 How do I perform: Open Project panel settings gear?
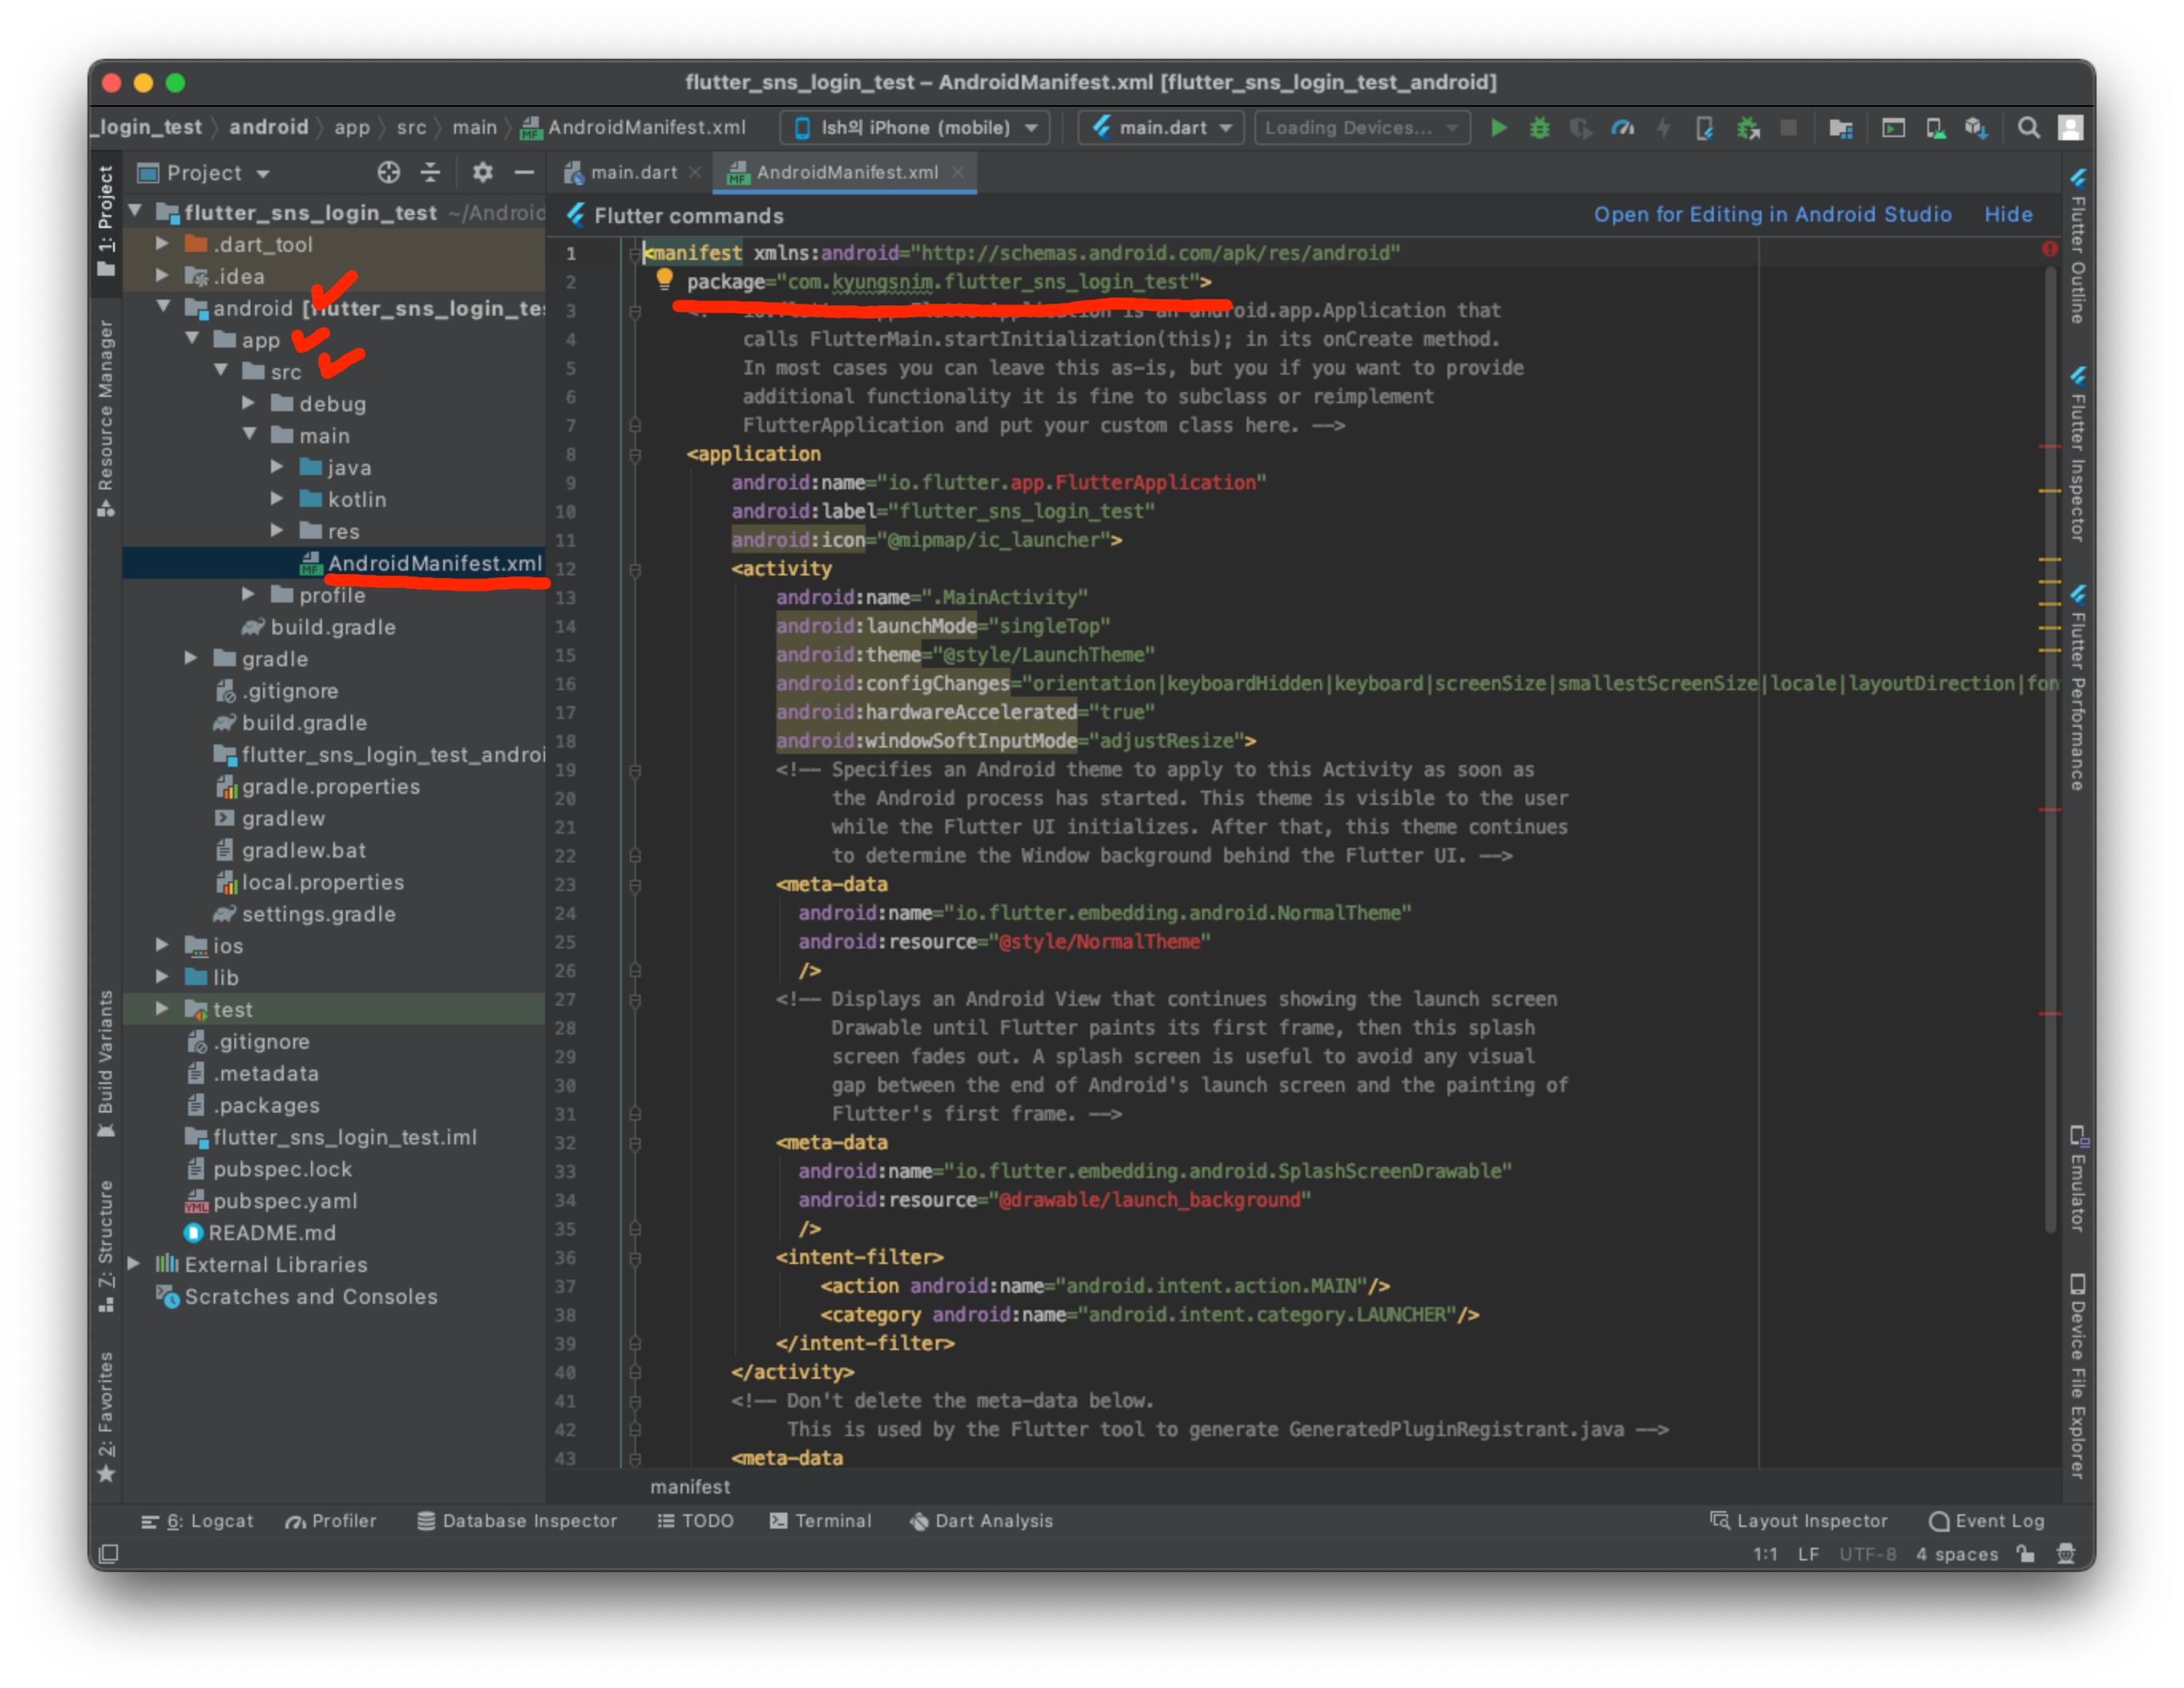(x=482, y=173)
